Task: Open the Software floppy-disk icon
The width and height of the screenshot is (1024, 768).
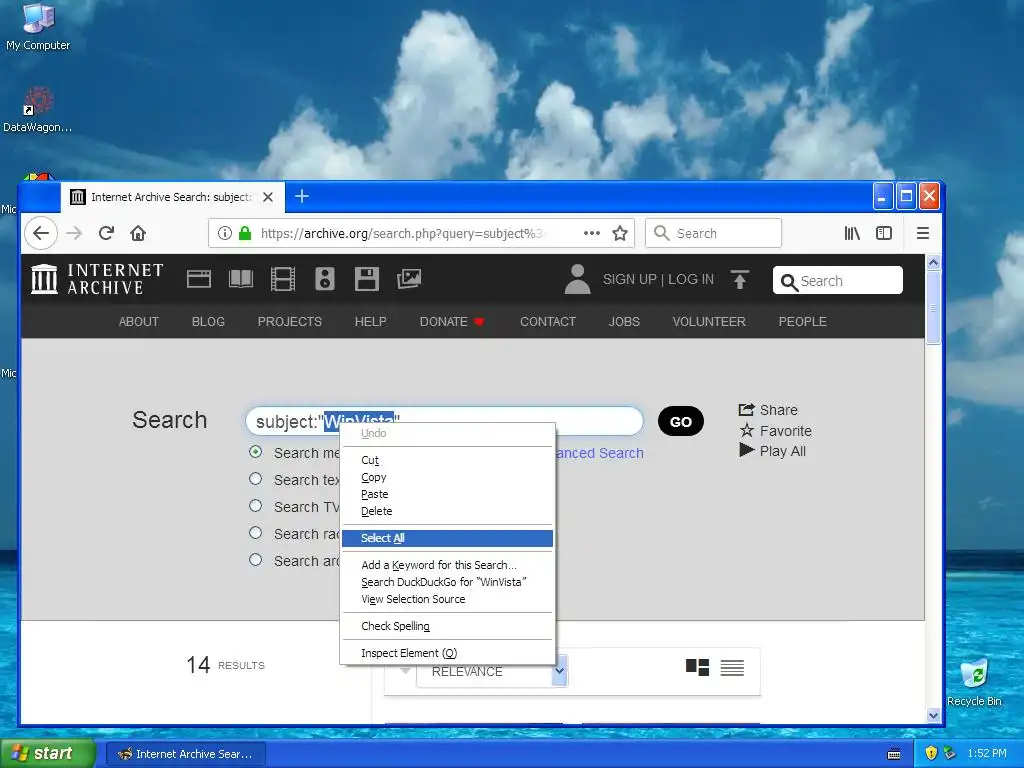Action: tap(366, 279)
